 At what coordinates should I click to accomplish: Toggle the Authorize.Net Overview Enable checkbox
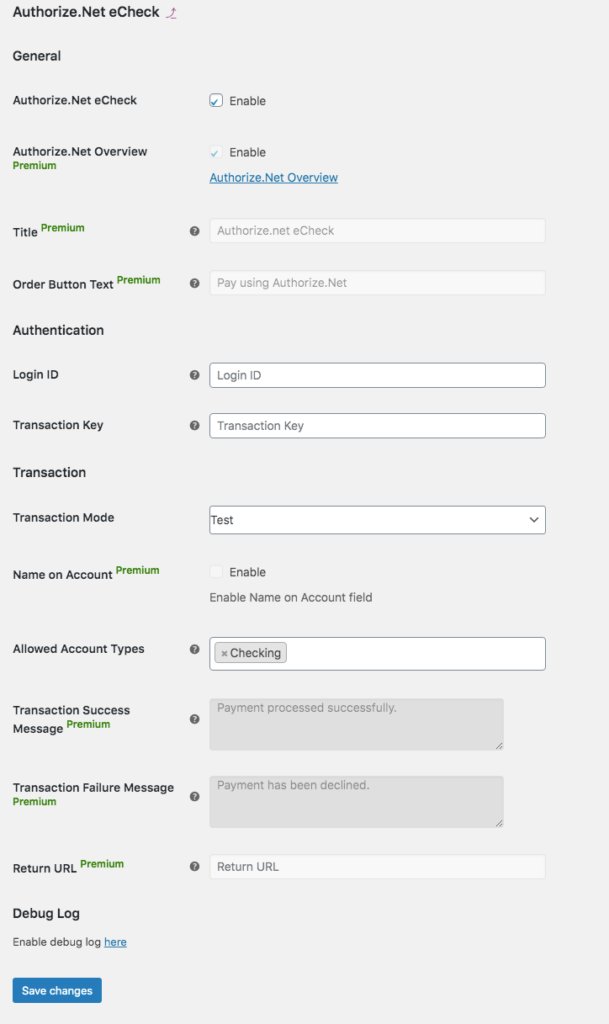(216, 152)
